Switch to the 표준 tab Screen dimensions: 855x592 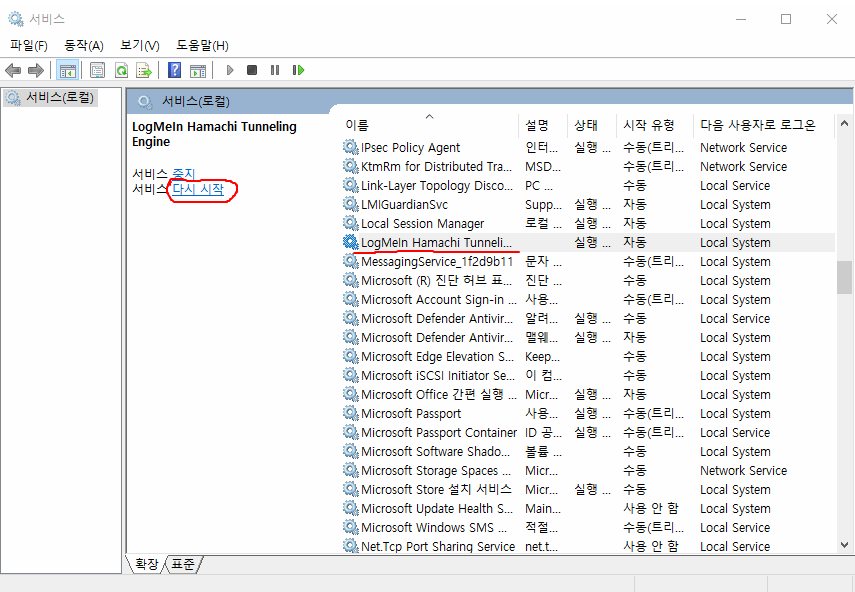[x=183, y=564]
